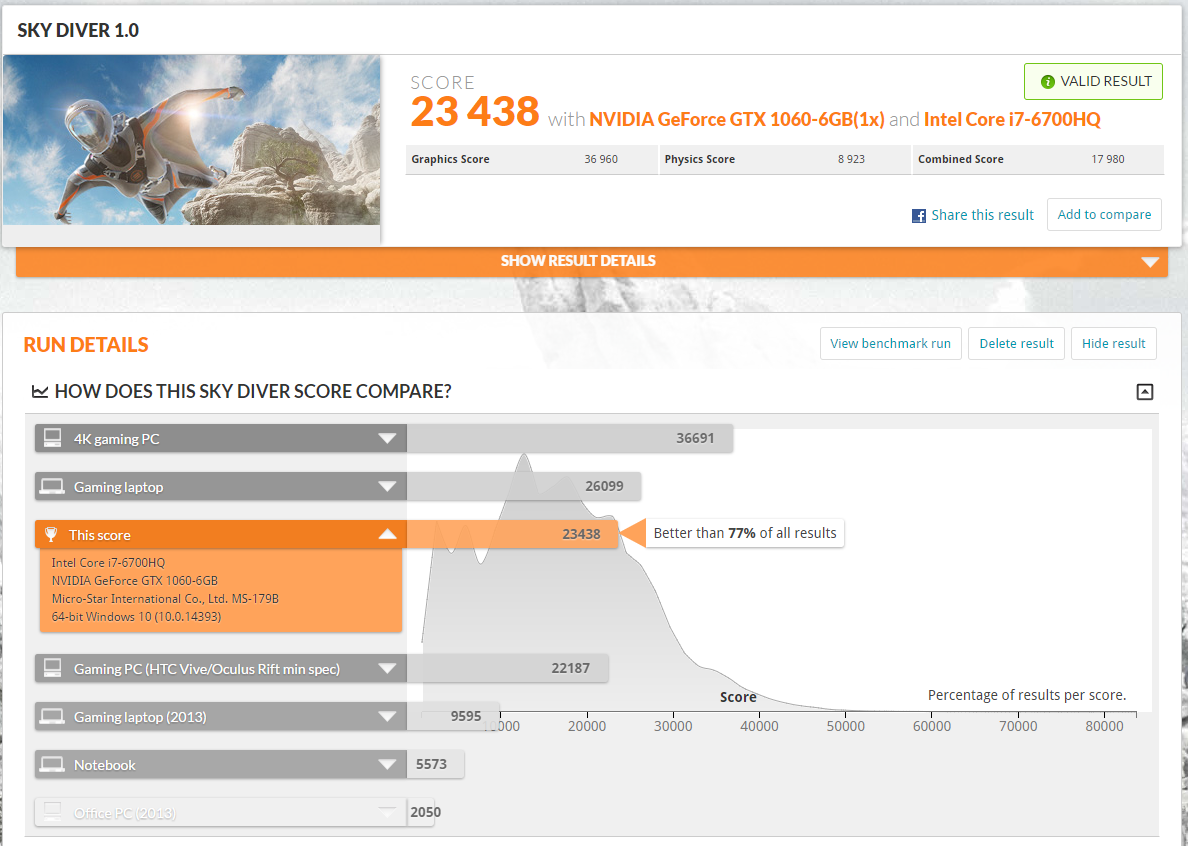1188x846 pixels.
Task: Click Delete result button
Action: click(1016, 343)
